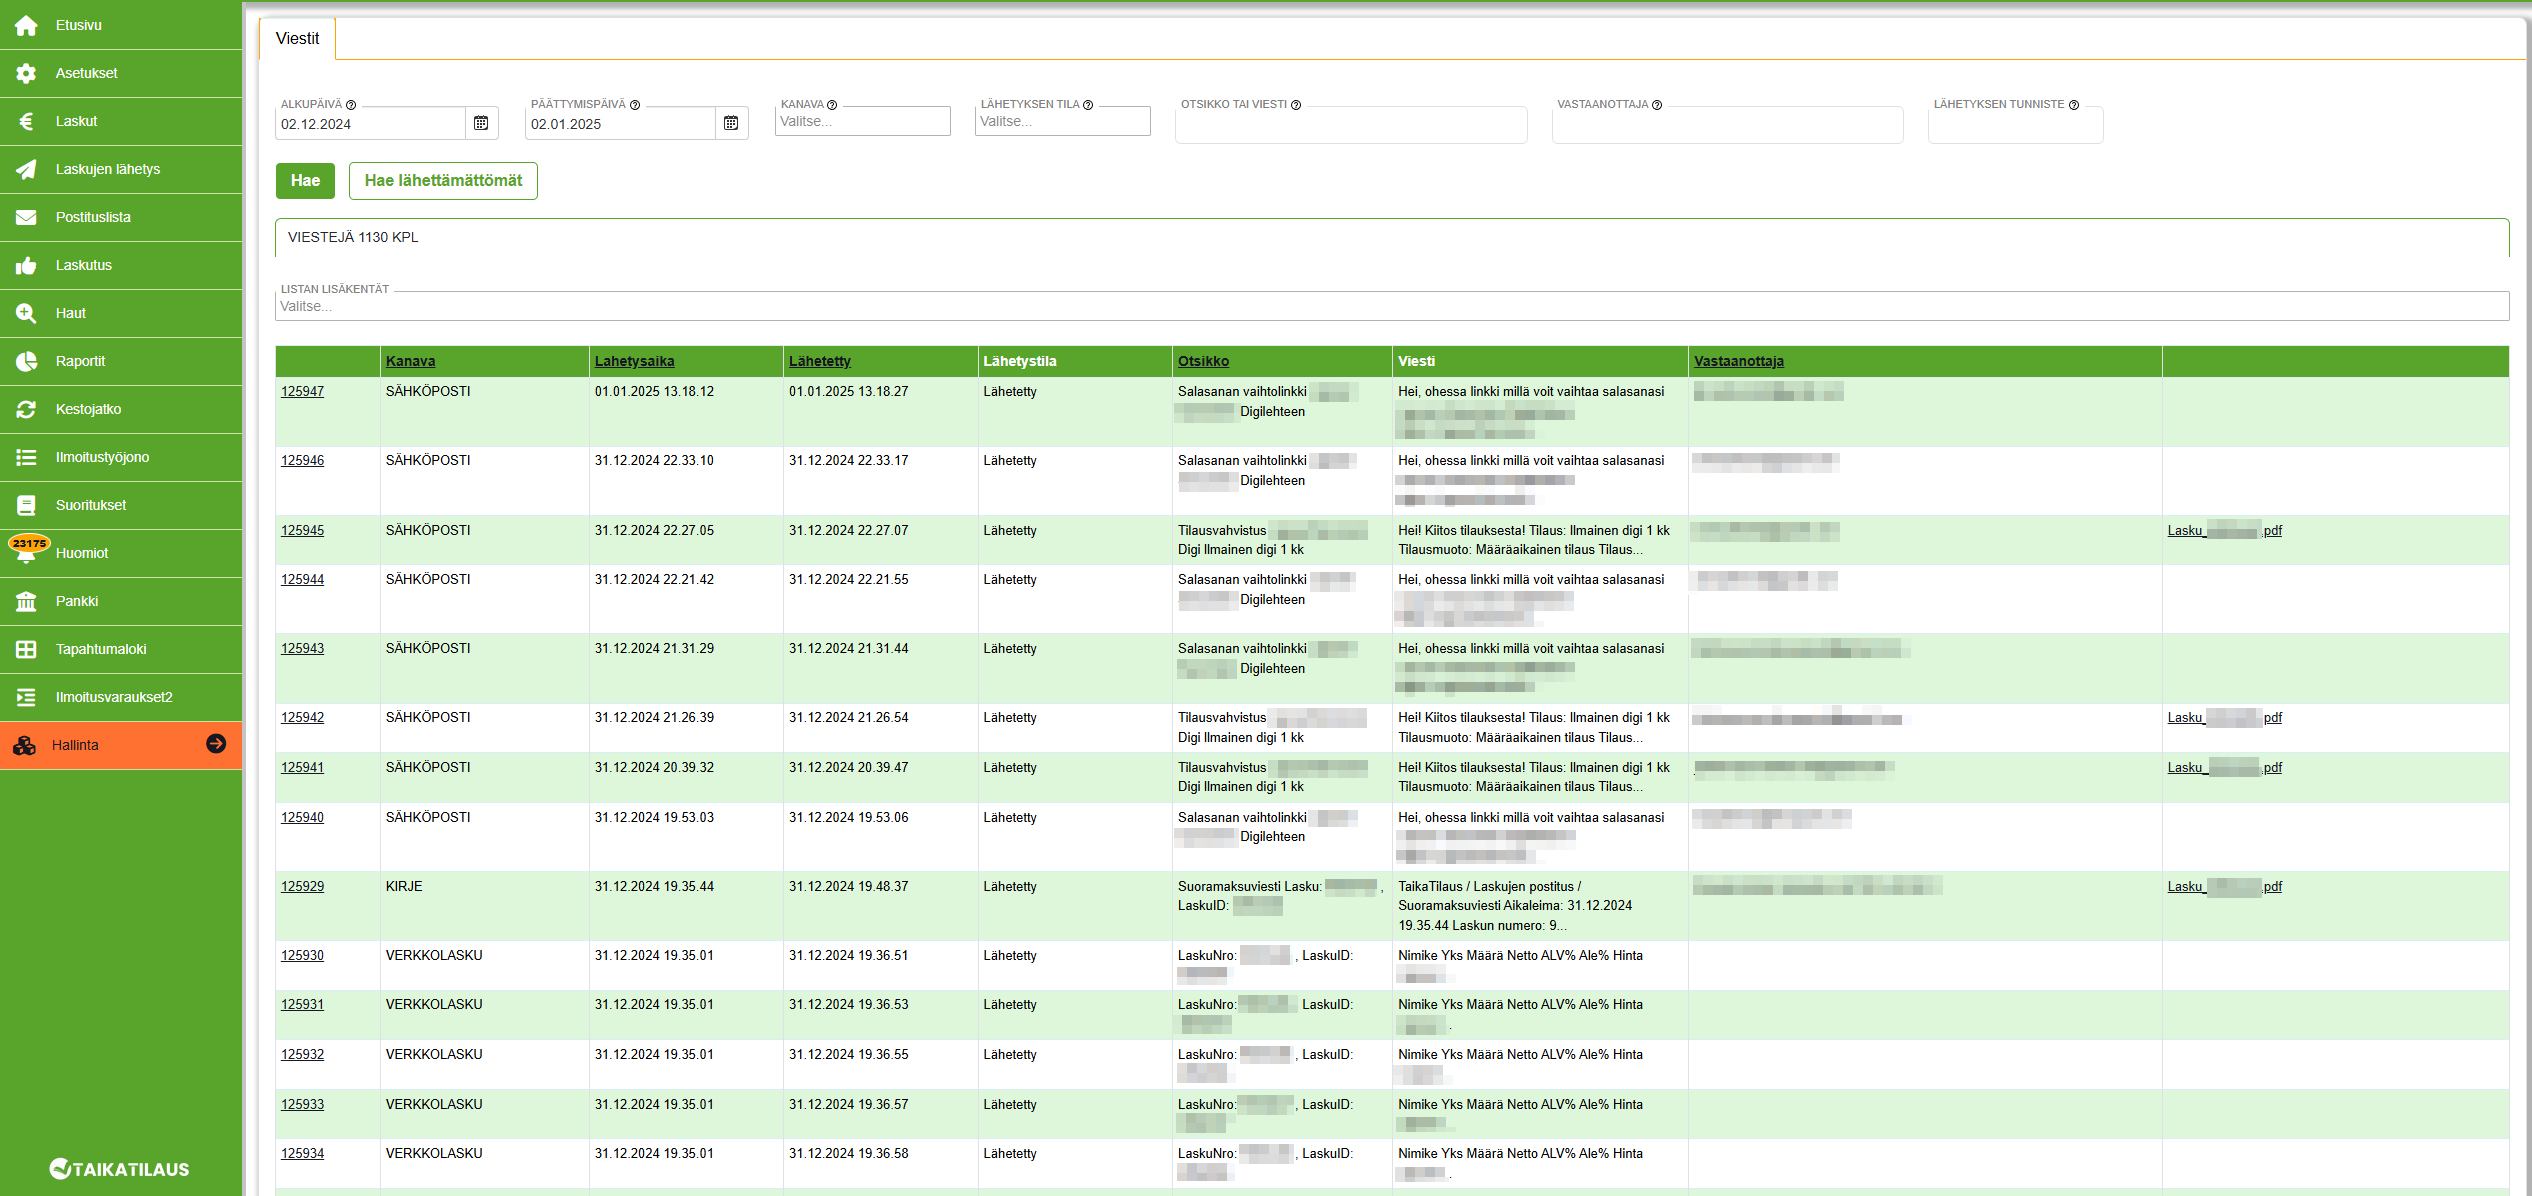Sort by the Otsikko column header
2532x1196 pixels.
pyautogui.click(x=1203, y=361)
